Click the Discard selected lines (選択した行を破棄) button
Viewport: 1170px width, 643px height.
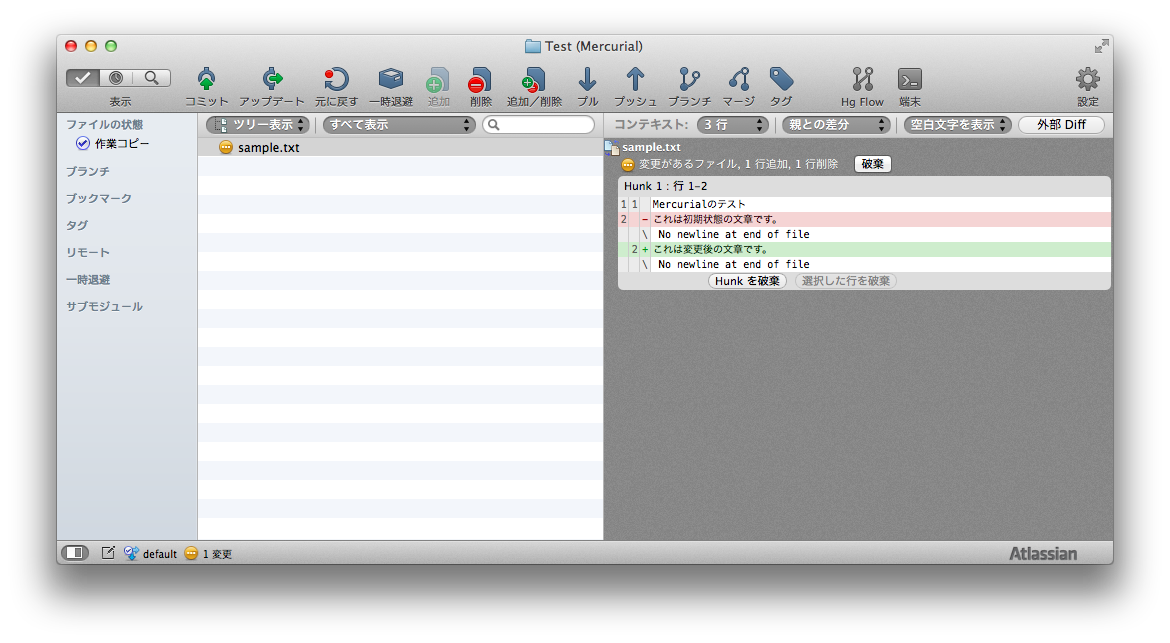[845, 281]
